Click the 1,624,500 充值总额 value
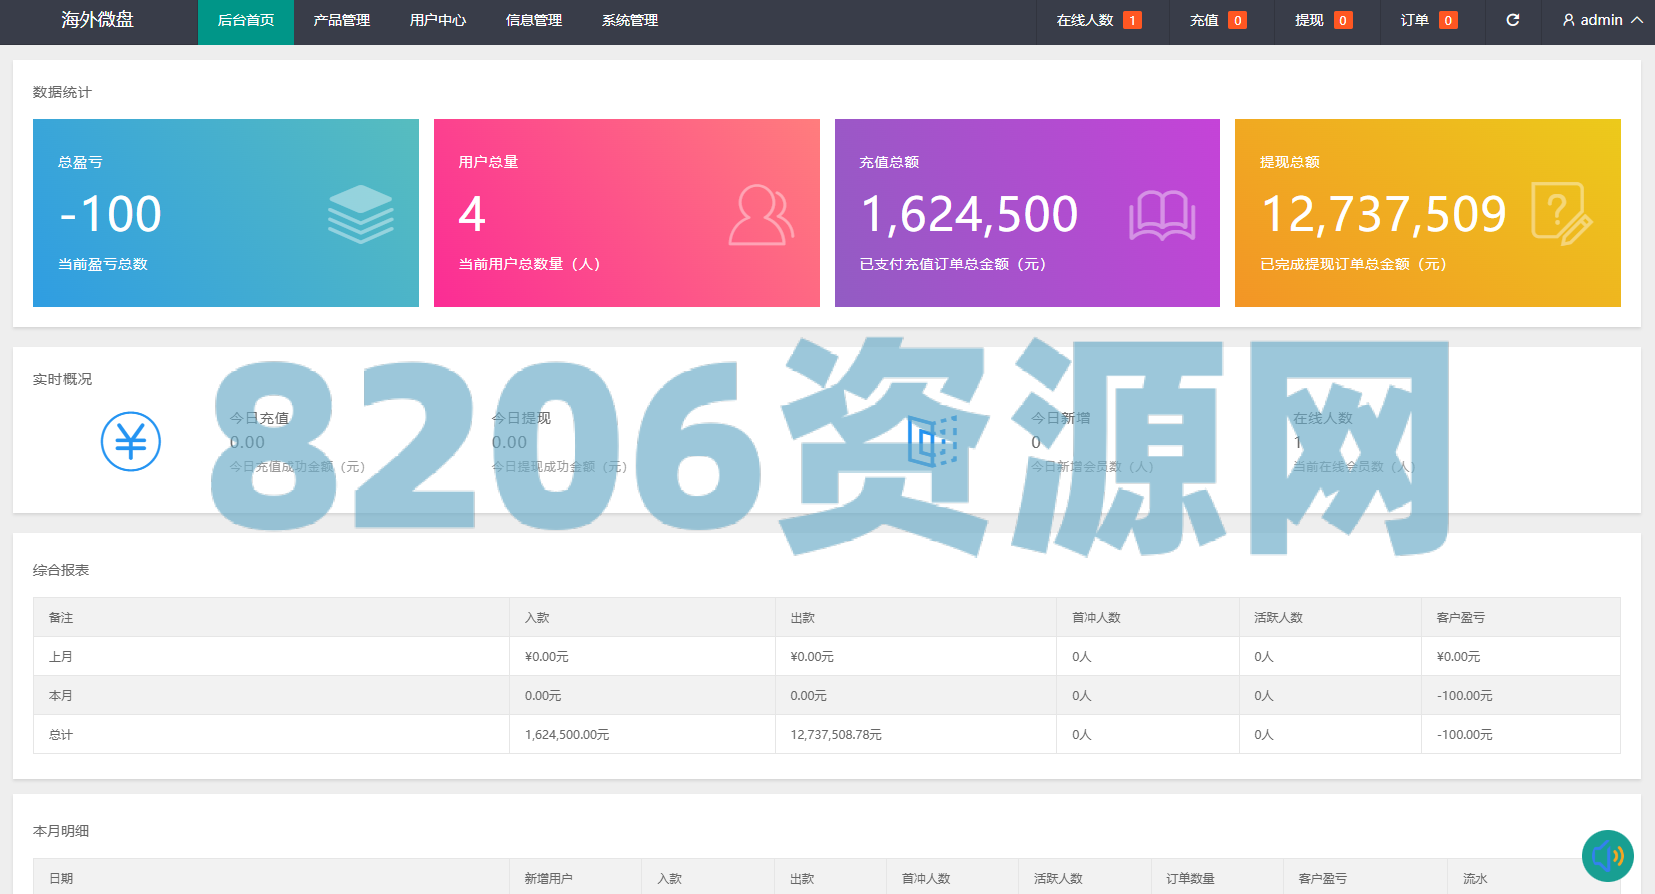Screen dimensions: 1655x894 point(969,214)
